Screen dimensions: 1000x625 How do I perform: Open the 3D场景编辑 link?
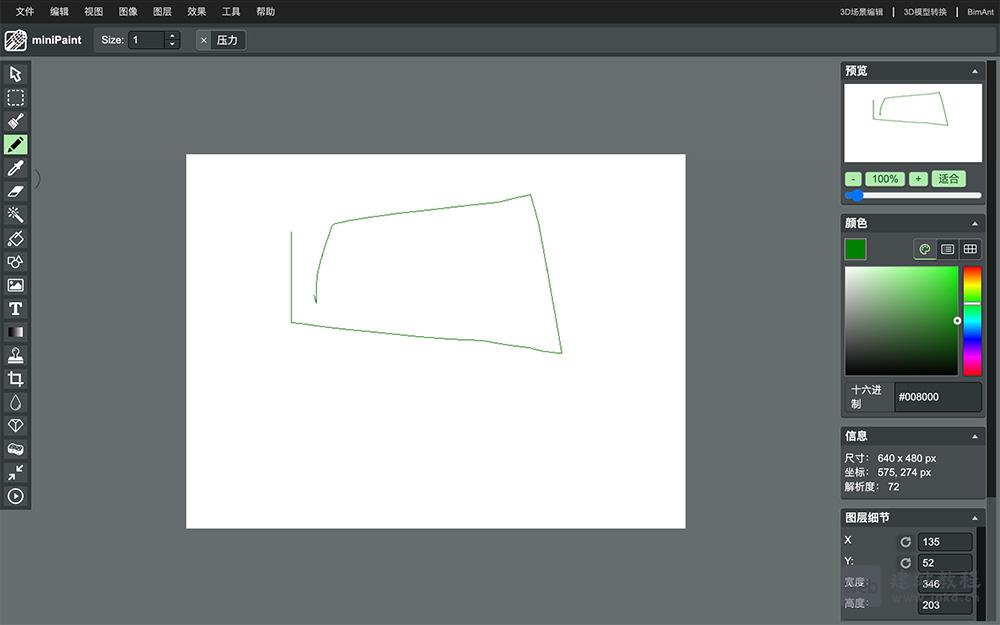861,12
